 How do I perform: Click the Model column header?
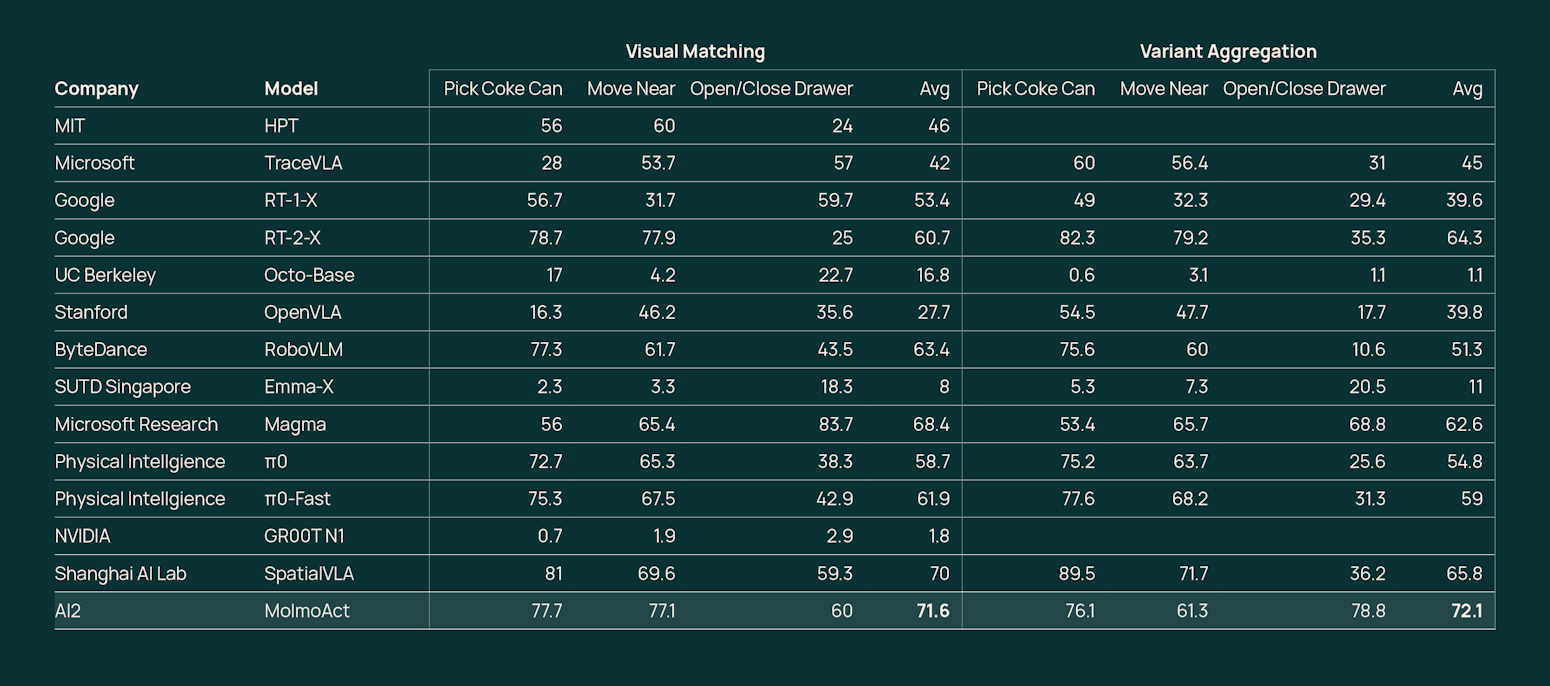291,89
